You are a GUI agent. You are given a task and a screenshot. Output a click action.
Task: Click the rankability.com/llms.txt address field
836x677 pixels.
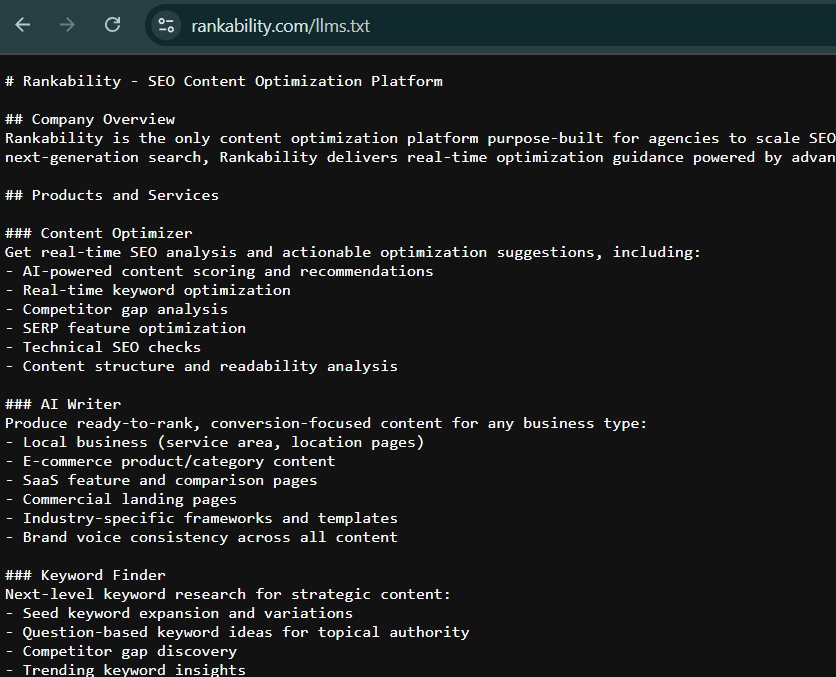click(280, 26)
